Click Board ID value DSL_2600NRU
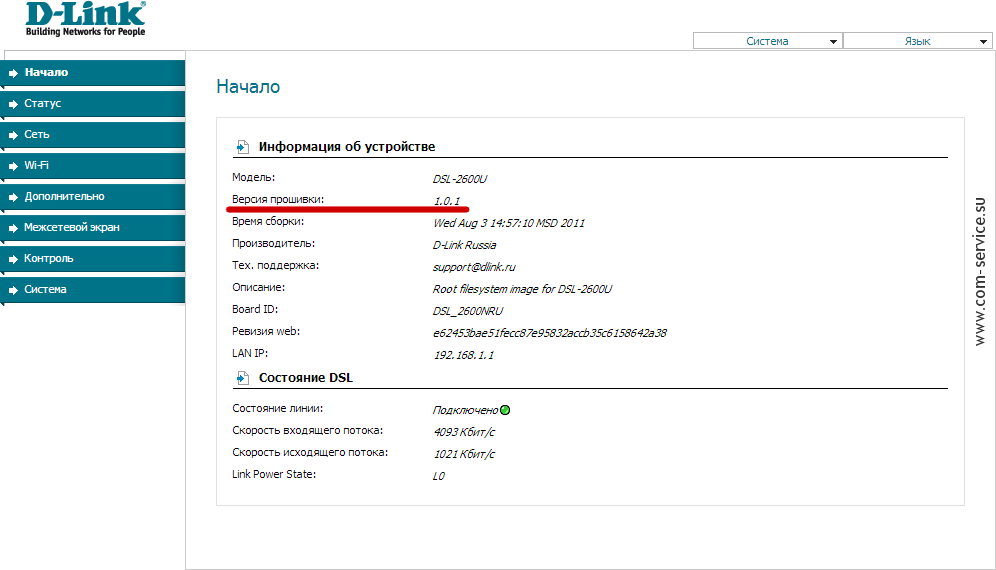Viewport: 996px width, 570px height. pos(468,311)
